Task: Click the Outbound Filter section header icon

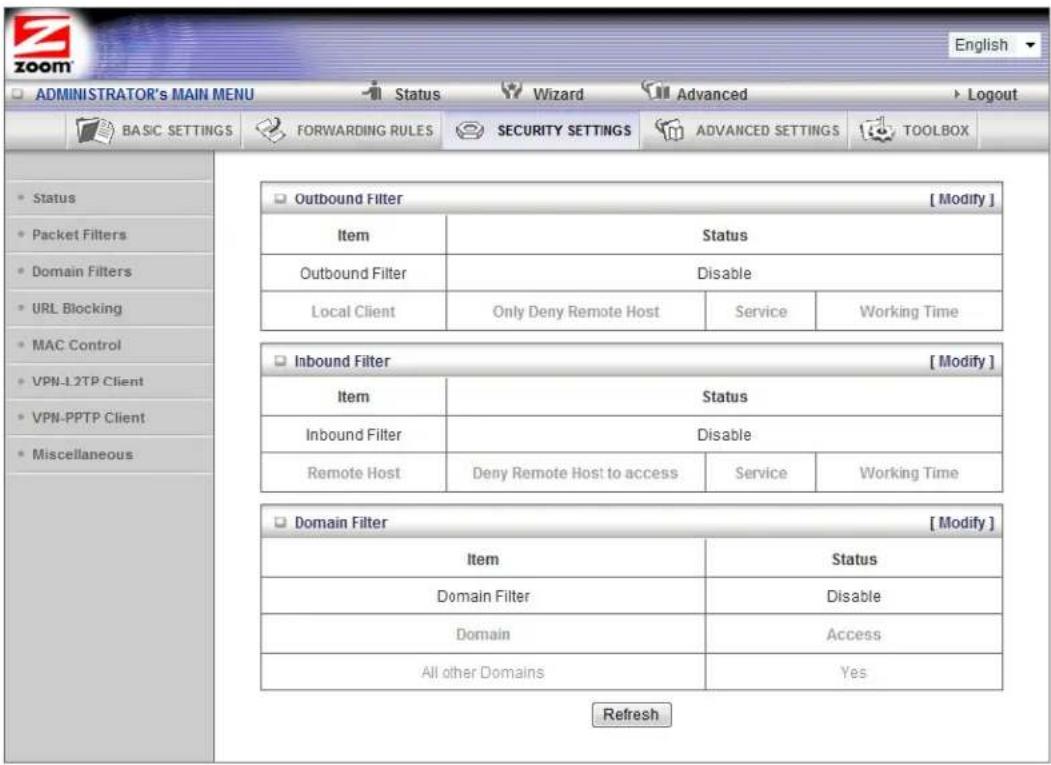Action: [280, 199]
